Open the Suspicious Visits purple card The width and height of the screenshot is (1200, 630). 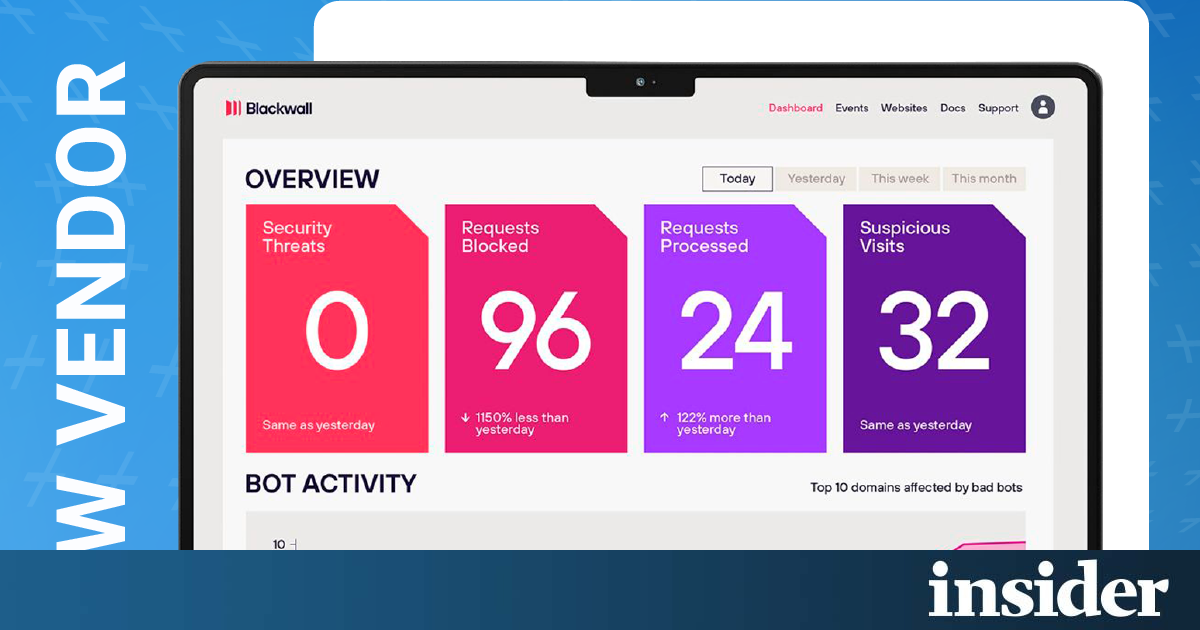934,328
